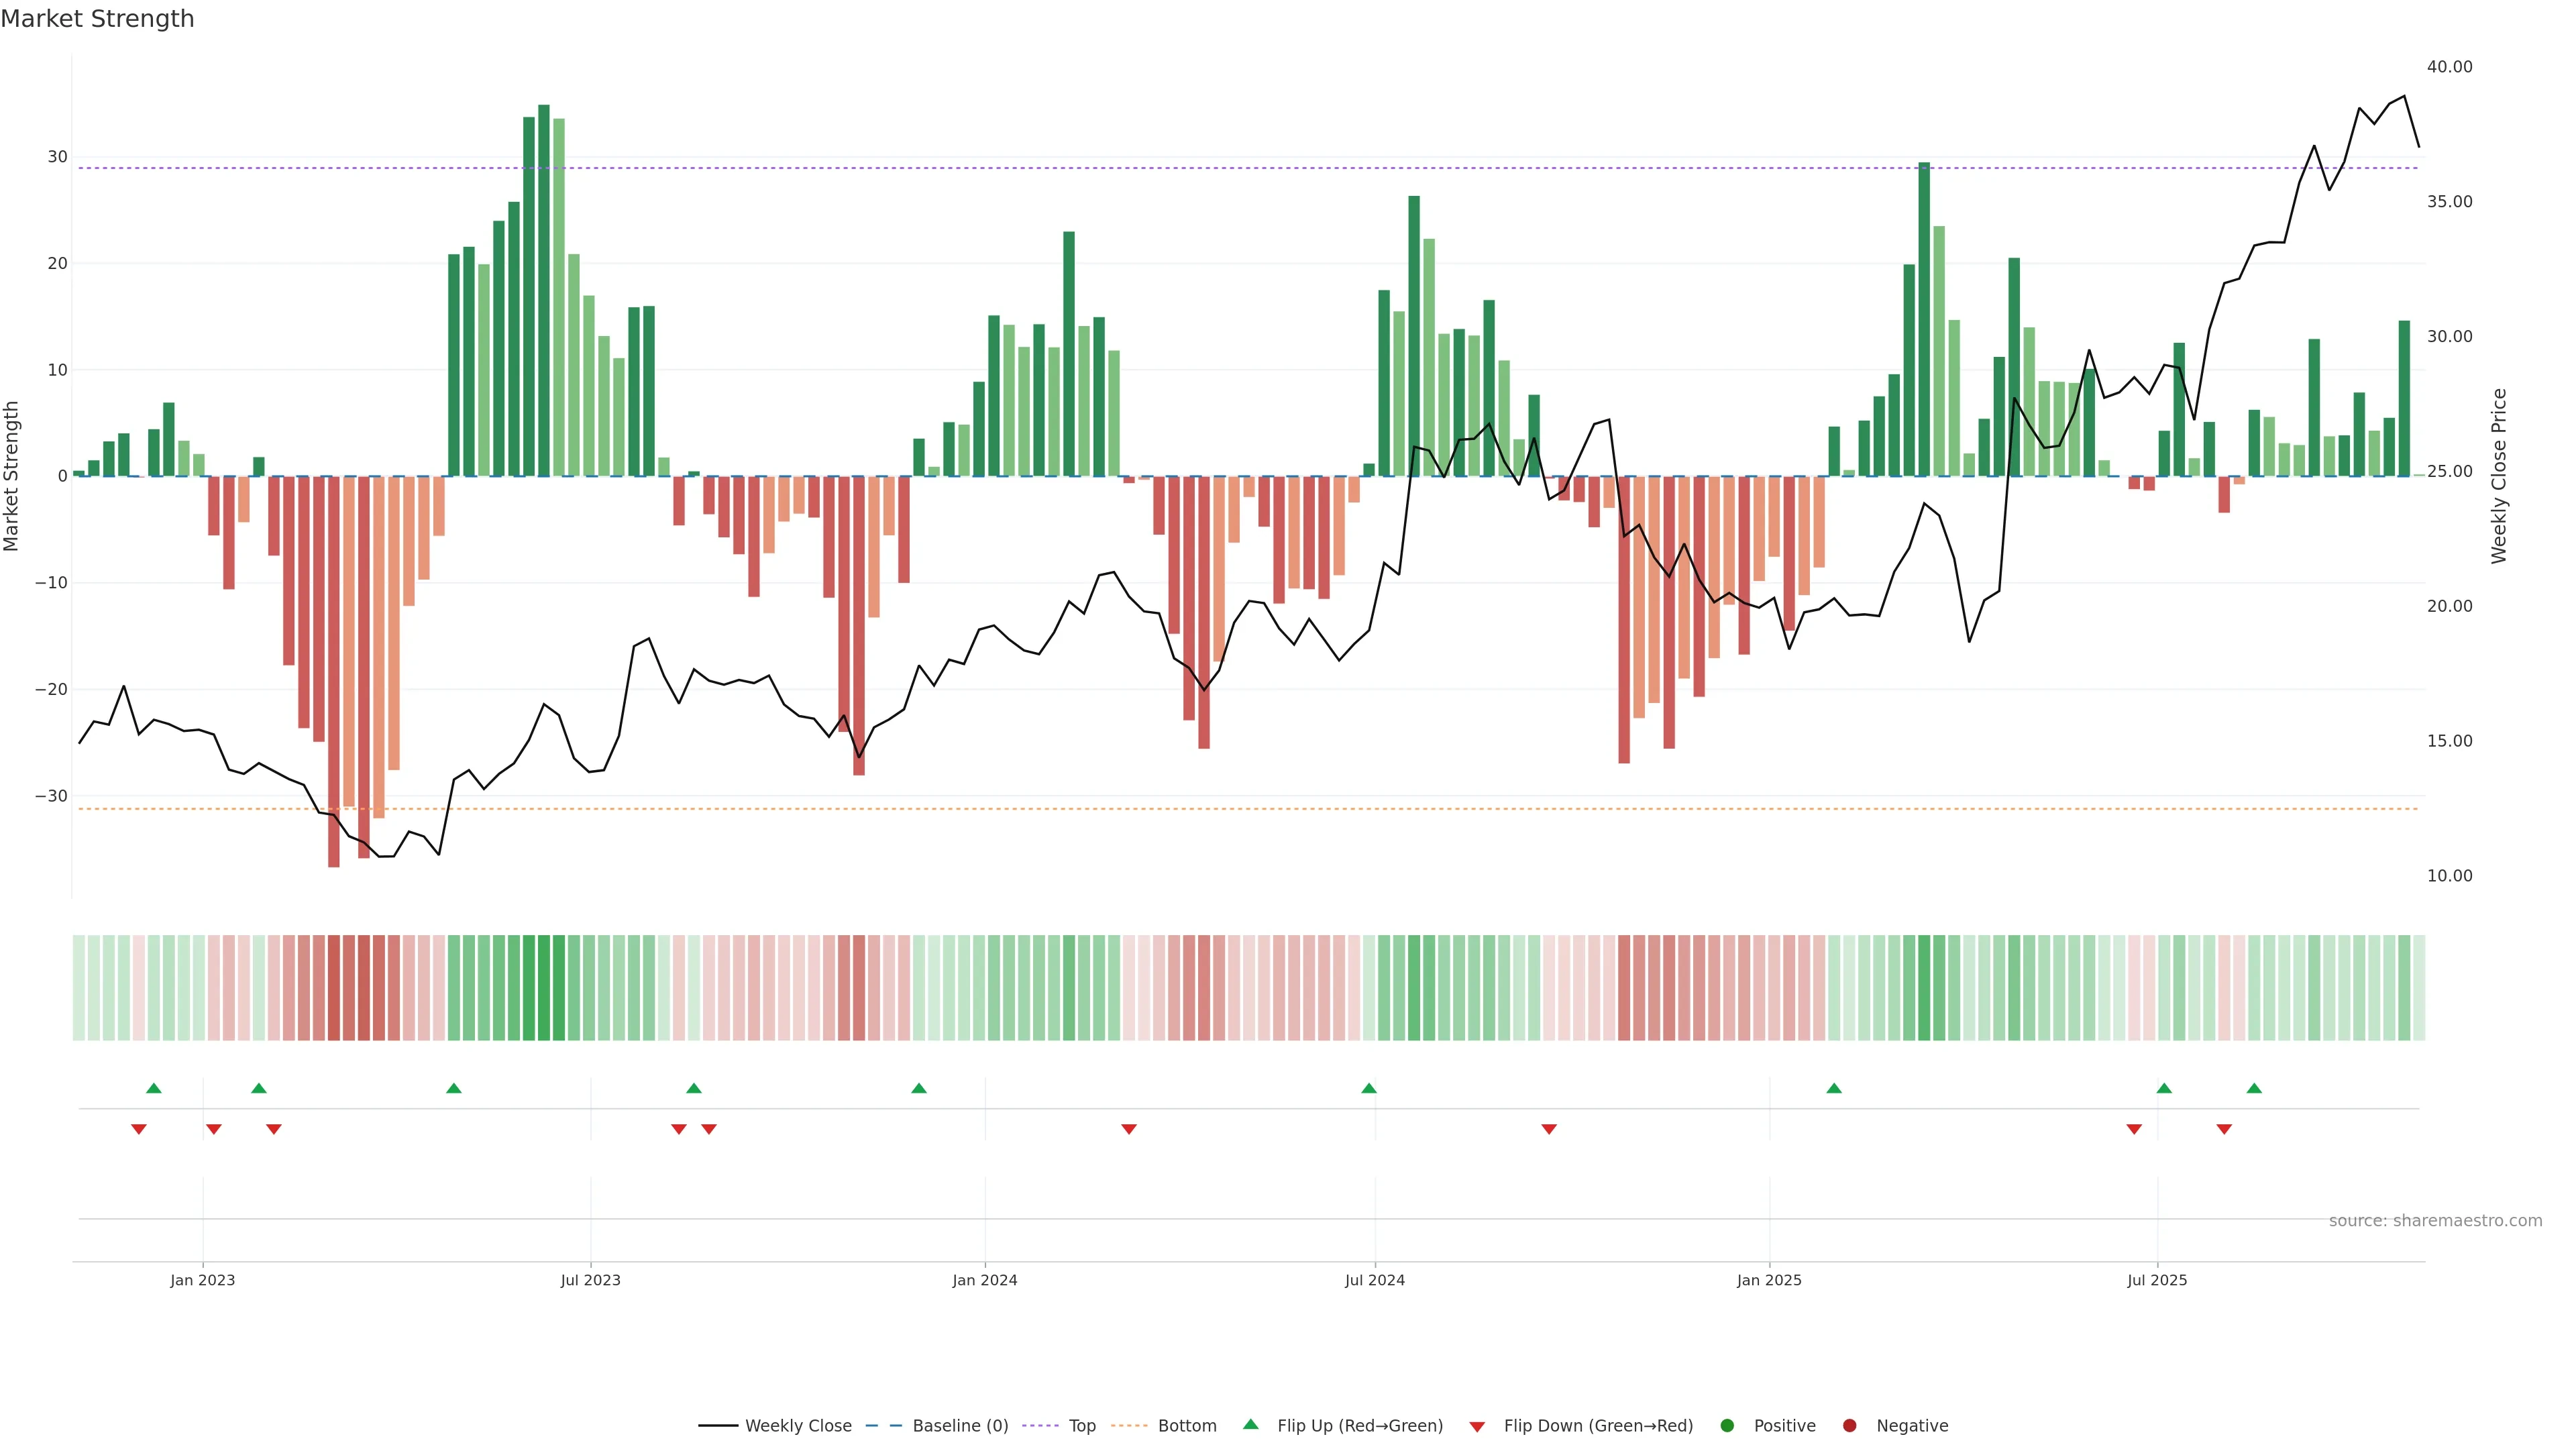Click the dark red Negative circle legend icon
Screen dimensions: 2576x1449
tap(1849, 1426)
